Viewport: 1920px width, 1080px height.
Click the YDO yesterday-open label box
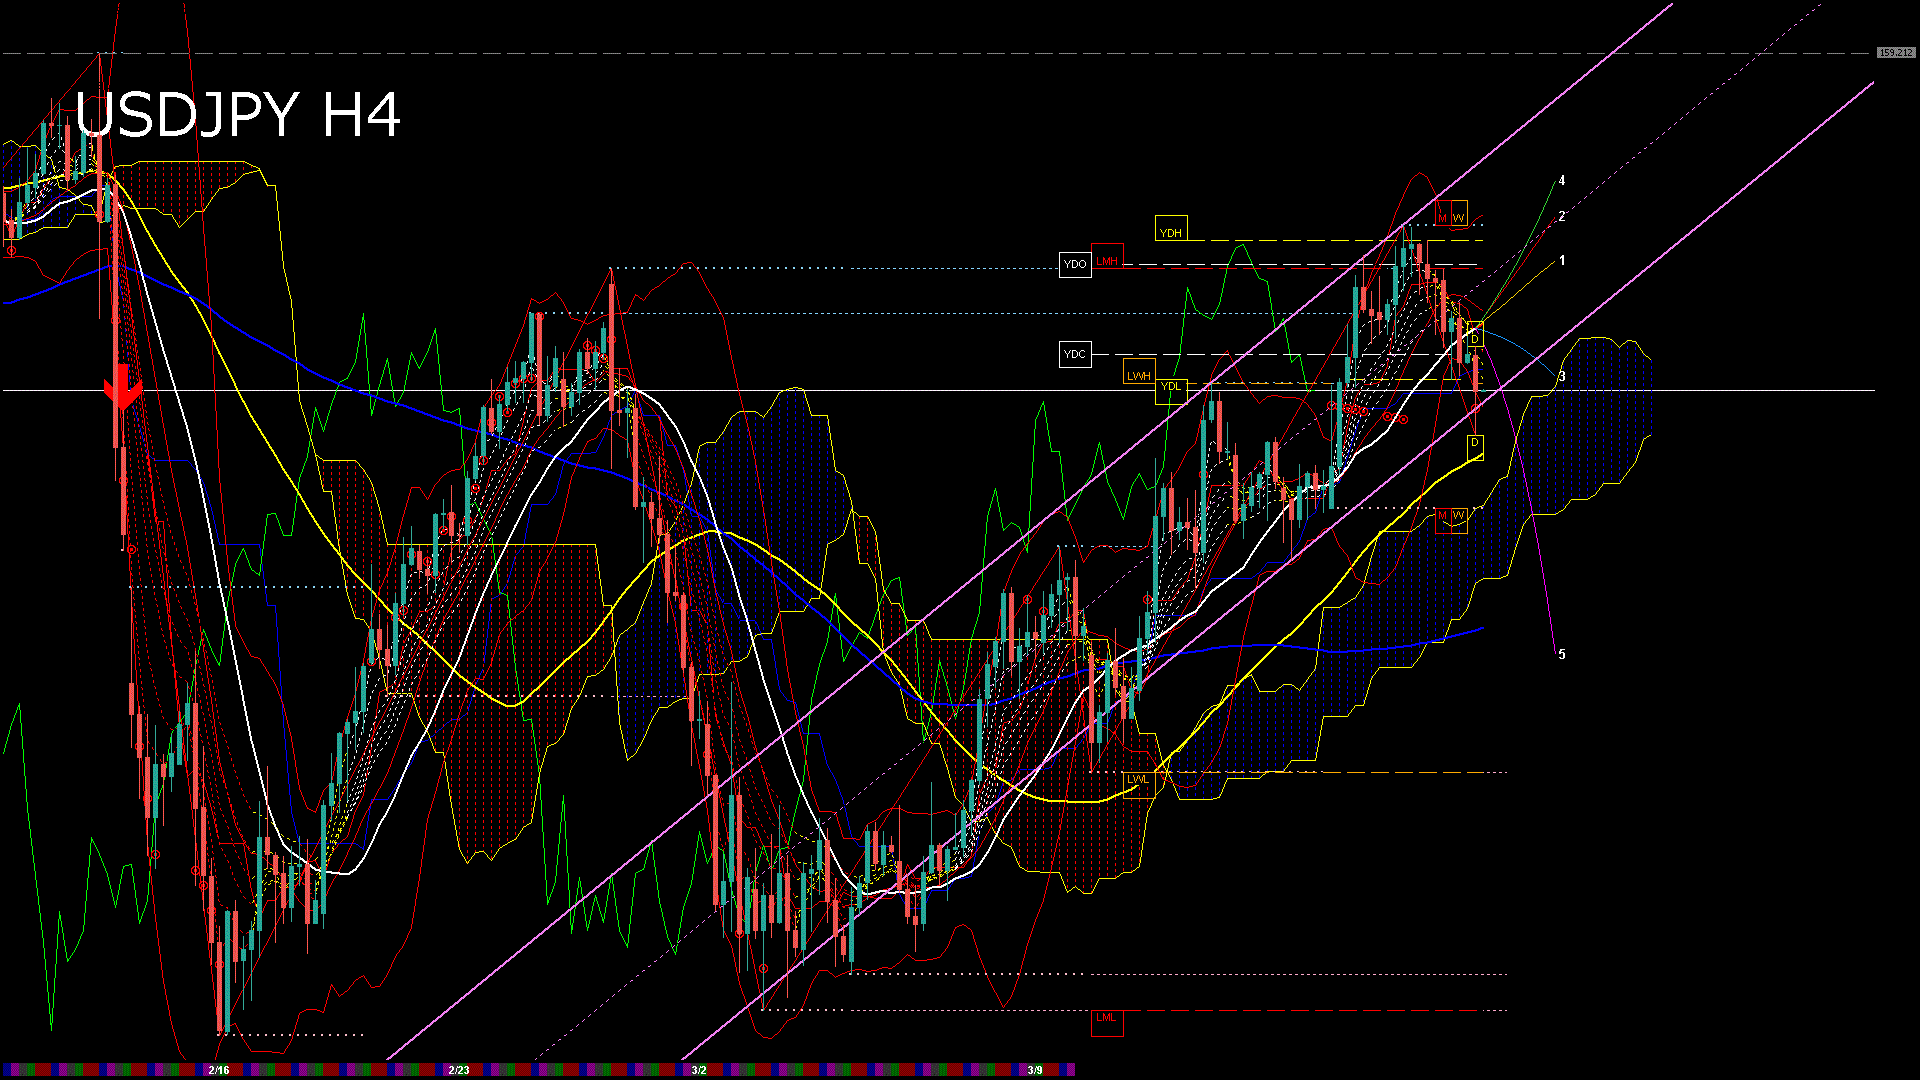(x=1075, y=264)
